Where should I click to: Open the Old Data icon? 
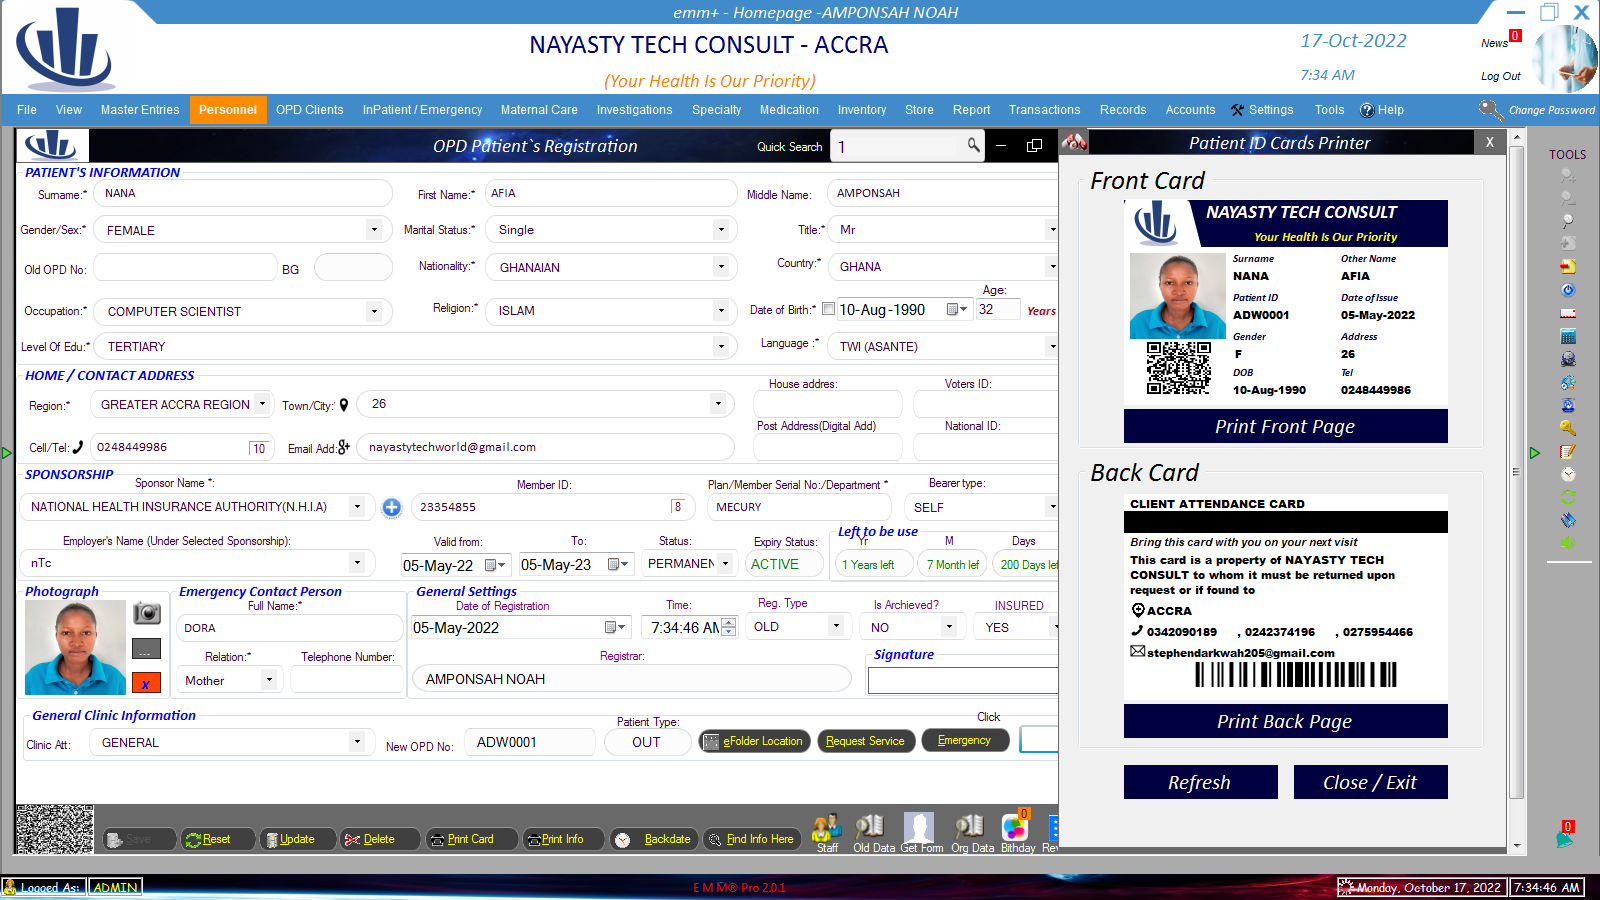coord(873,833)
